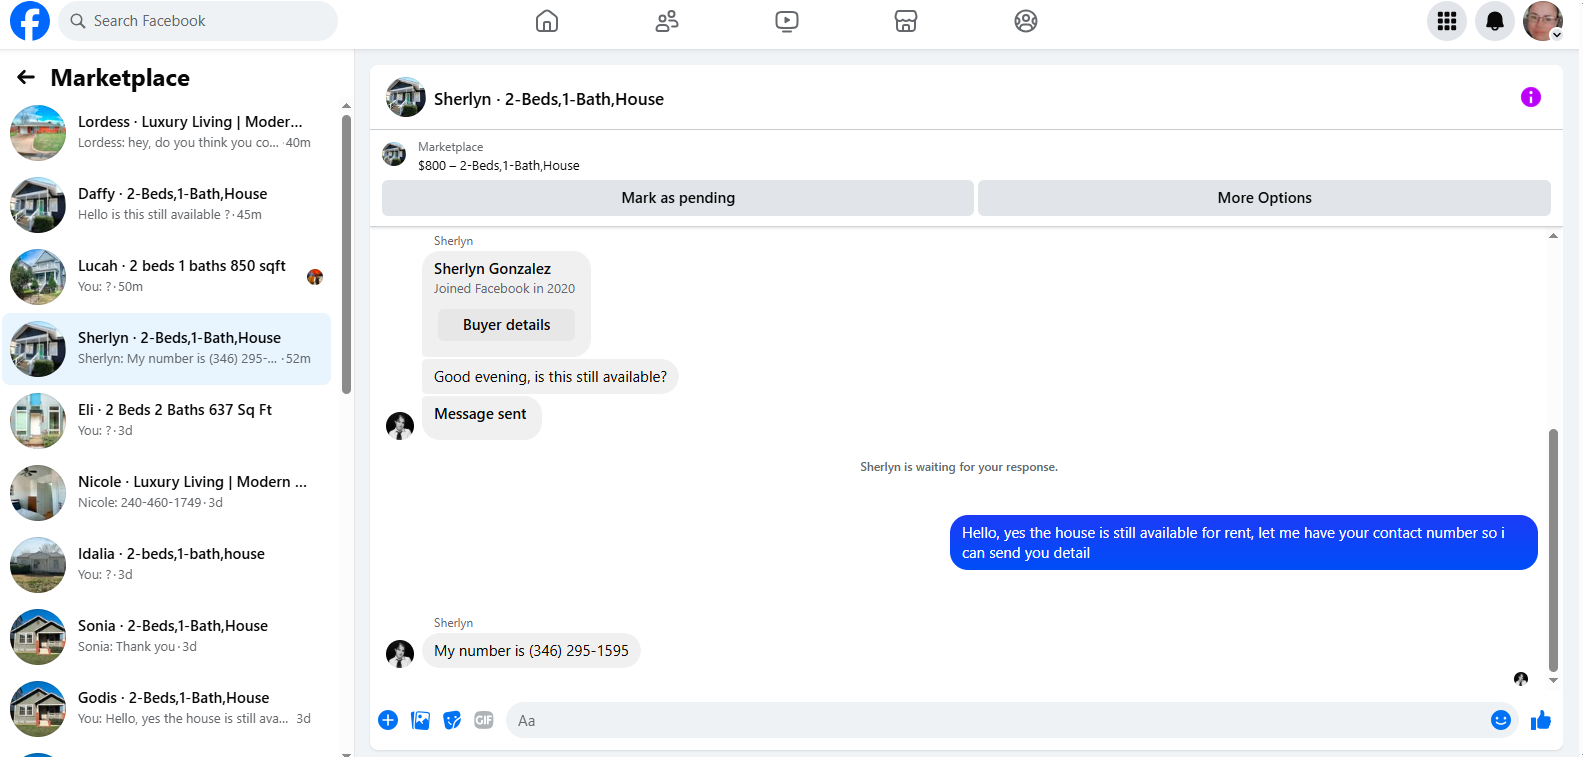Choose a sticker icon
Screen dimensions: 1583x757
(x=453, y=720)
